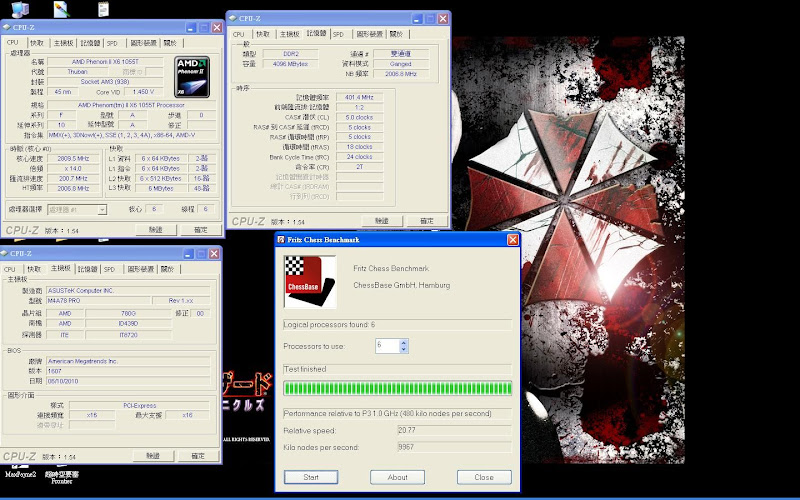
Task: Open the My Computer desktop icon
Action: point(19,8)
